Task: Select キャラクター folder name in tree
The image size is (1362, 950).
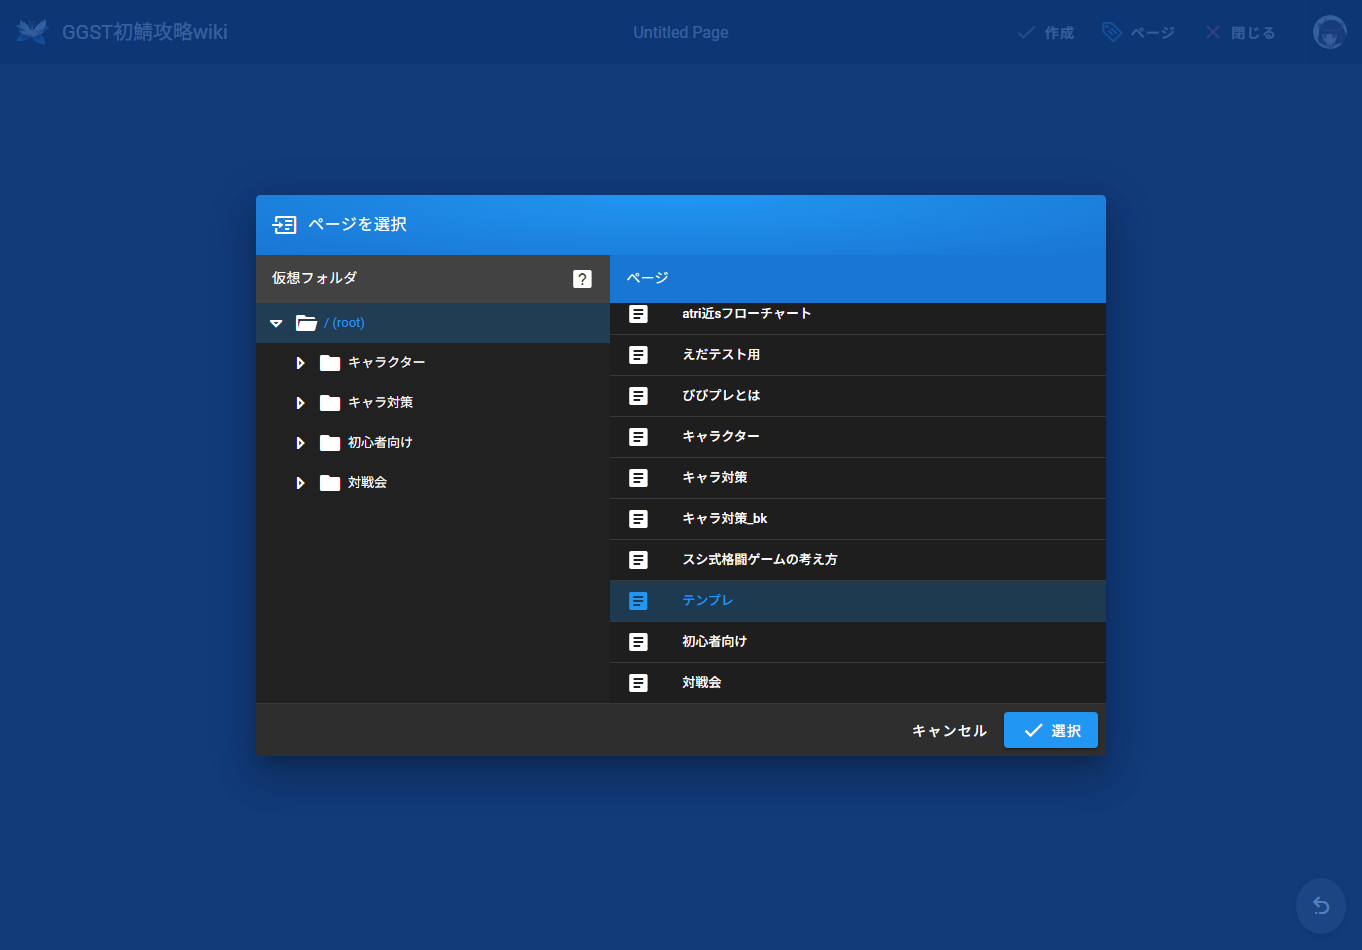Action: [387, 362]
